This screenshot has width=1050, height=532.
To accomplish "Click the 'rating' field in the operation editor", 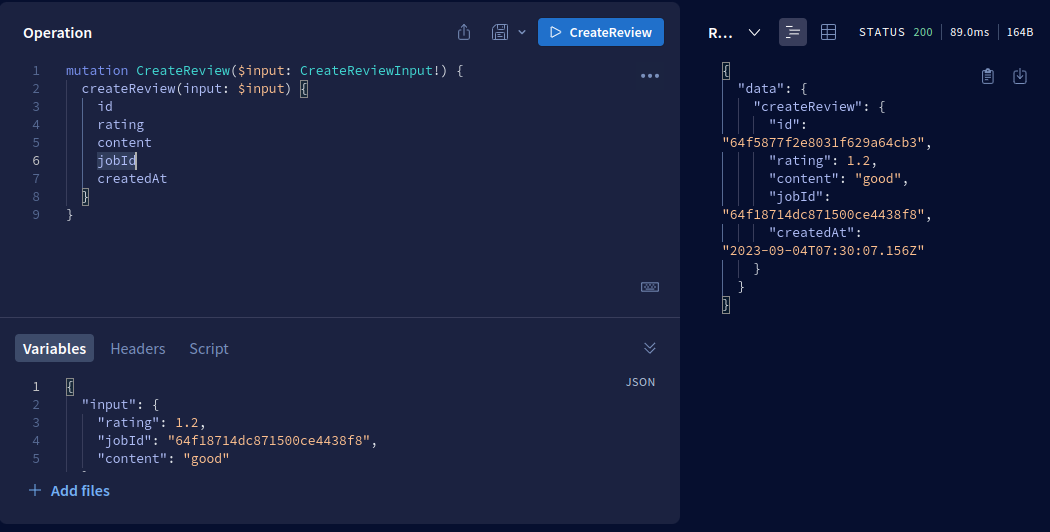I will click(x=121, y=124).
